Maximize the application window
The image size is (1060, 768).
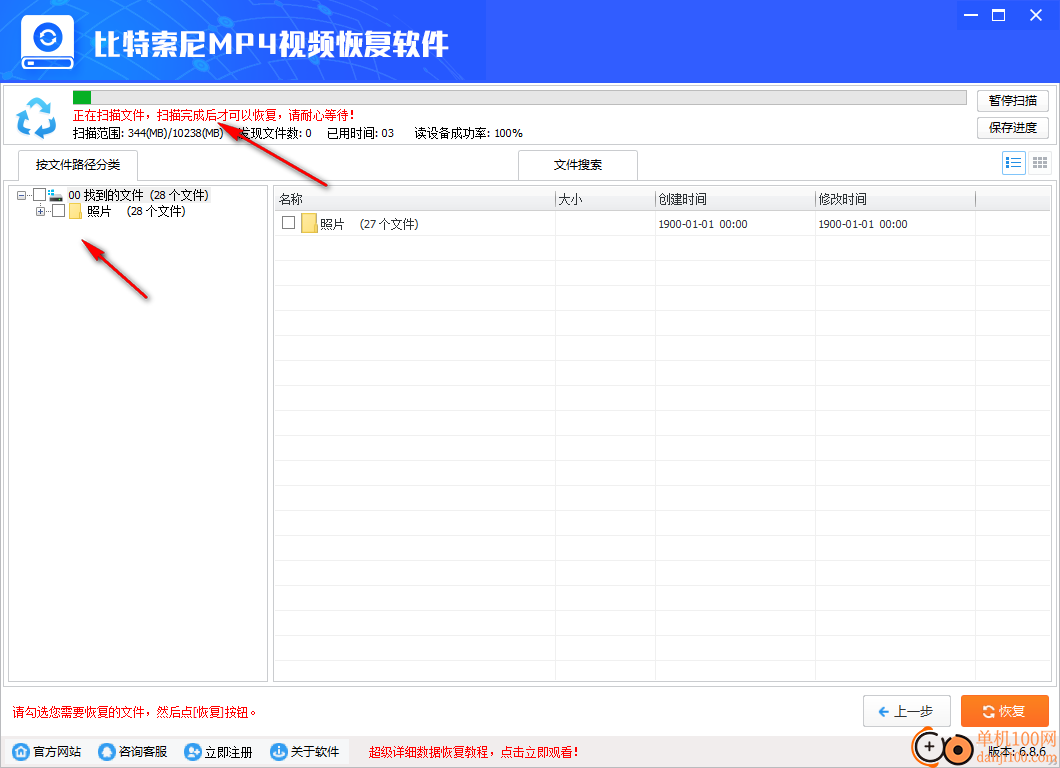coord(998,15)
